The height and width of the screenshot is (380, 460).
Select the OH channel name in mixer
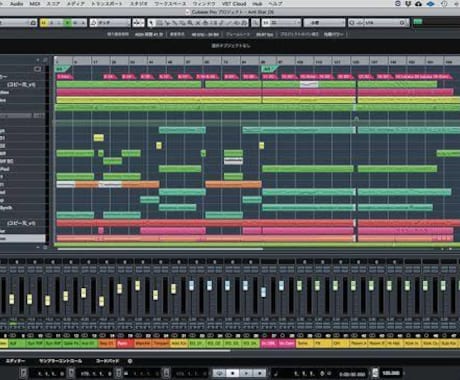click(x=340, y=343)
